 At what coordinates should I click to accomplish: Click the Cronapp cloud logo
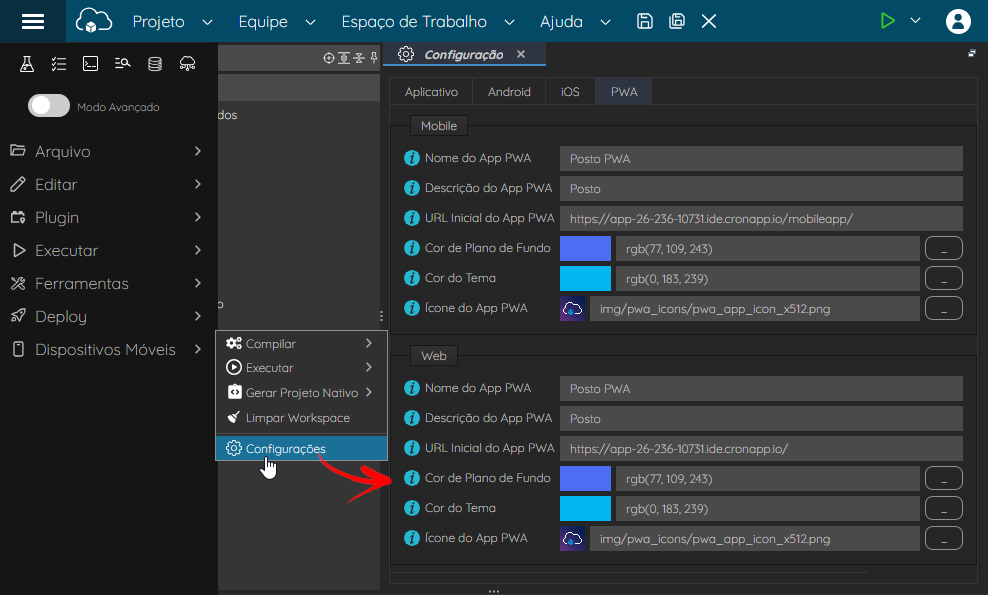pos(93,21)
